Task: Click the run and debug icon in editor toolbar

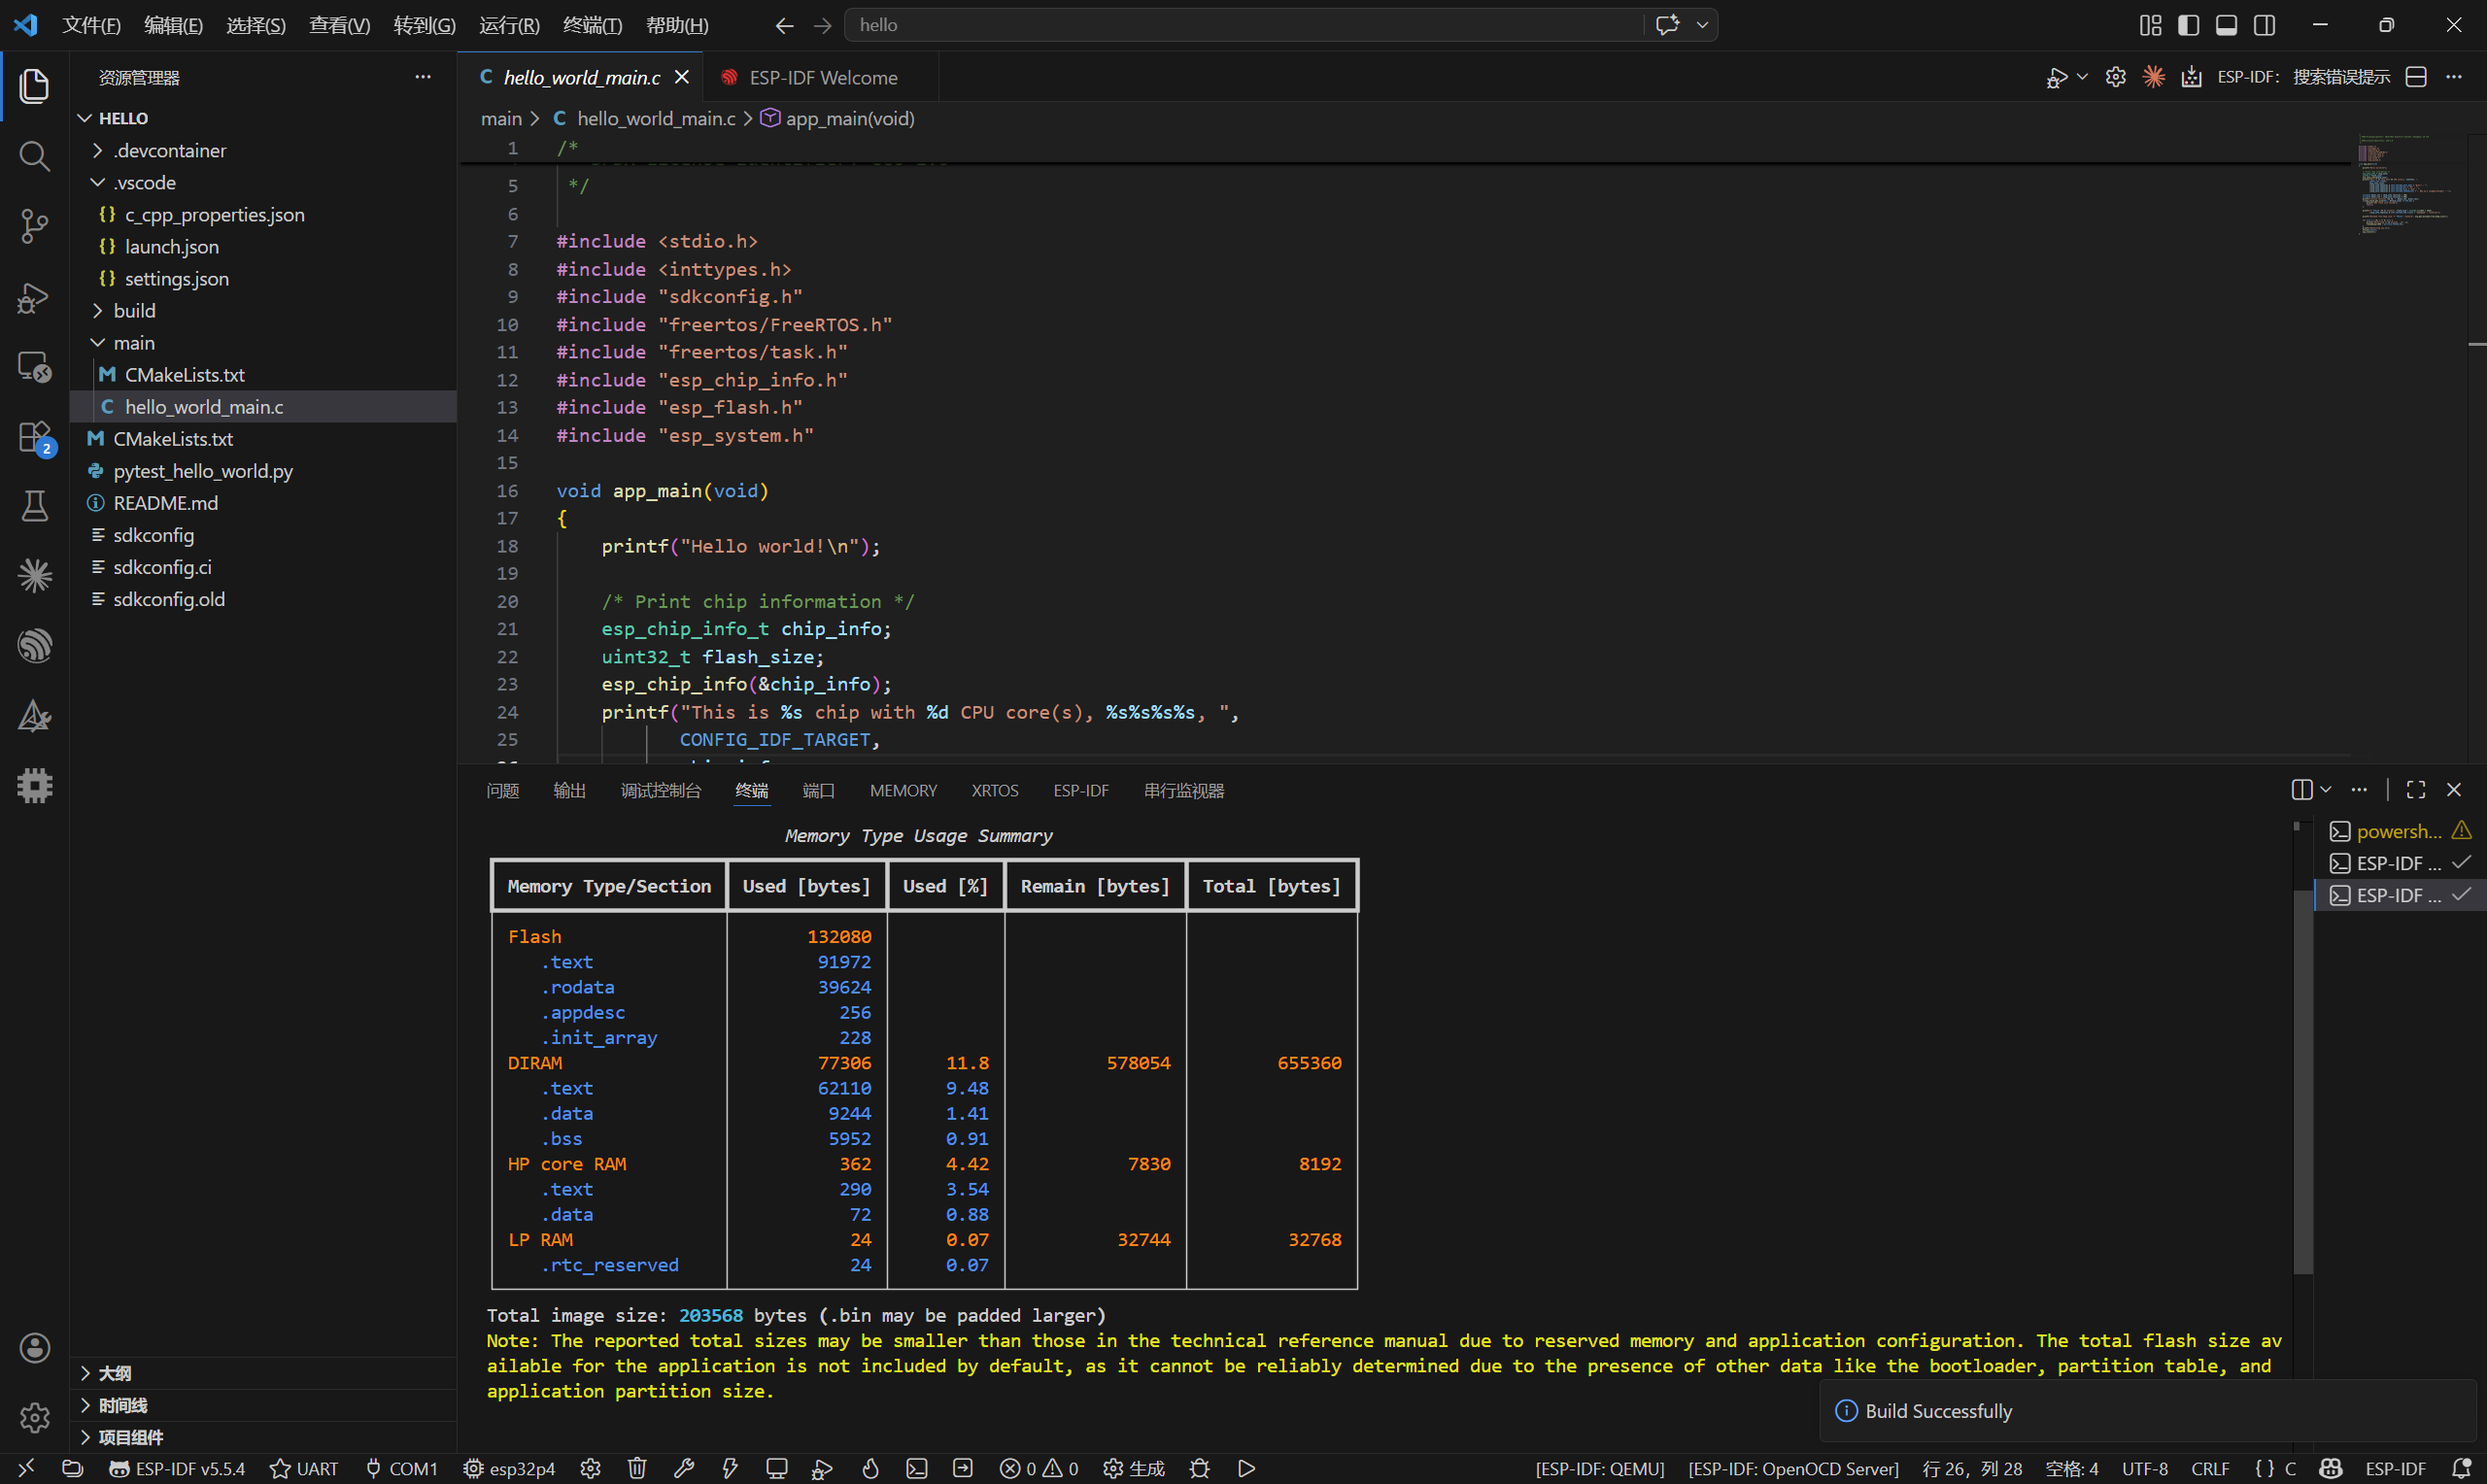Action: pos(2056,77)
